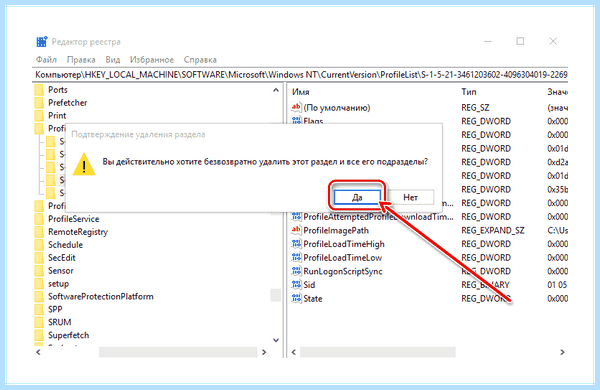Click tree pane vertical scrollbar thumb
The image size is (600, 390).
click(x=276, y=295)
